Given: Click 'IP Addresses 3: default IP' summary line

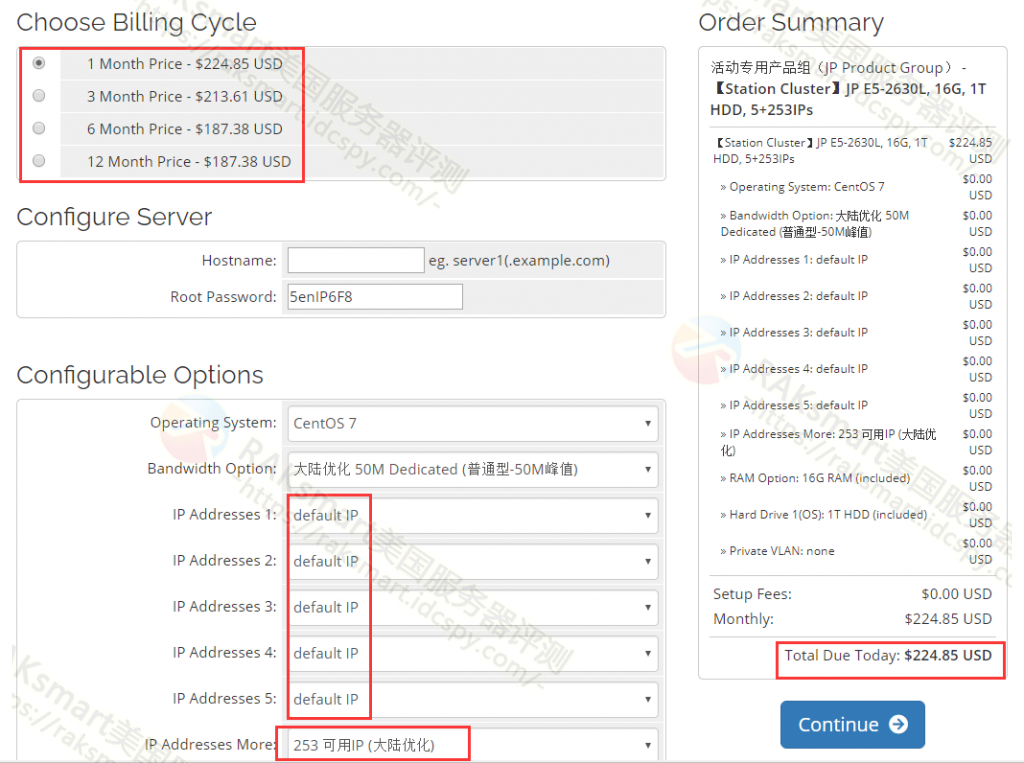Looking at the screenshot, I should 794,333.
